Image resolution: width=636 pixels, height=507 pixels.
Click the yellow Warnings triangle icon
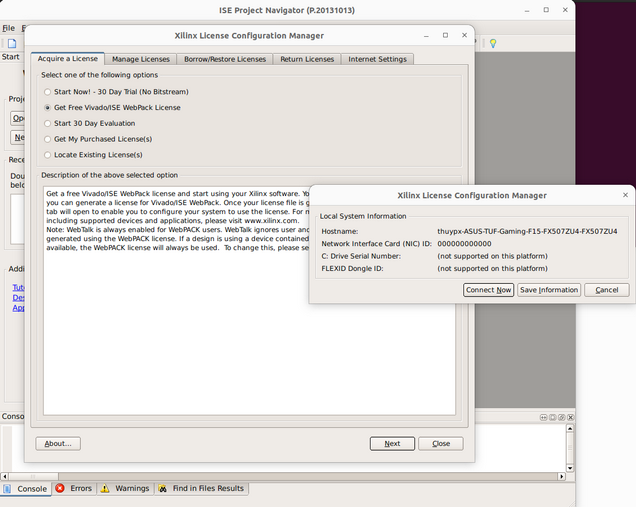(x=105, y=488)
